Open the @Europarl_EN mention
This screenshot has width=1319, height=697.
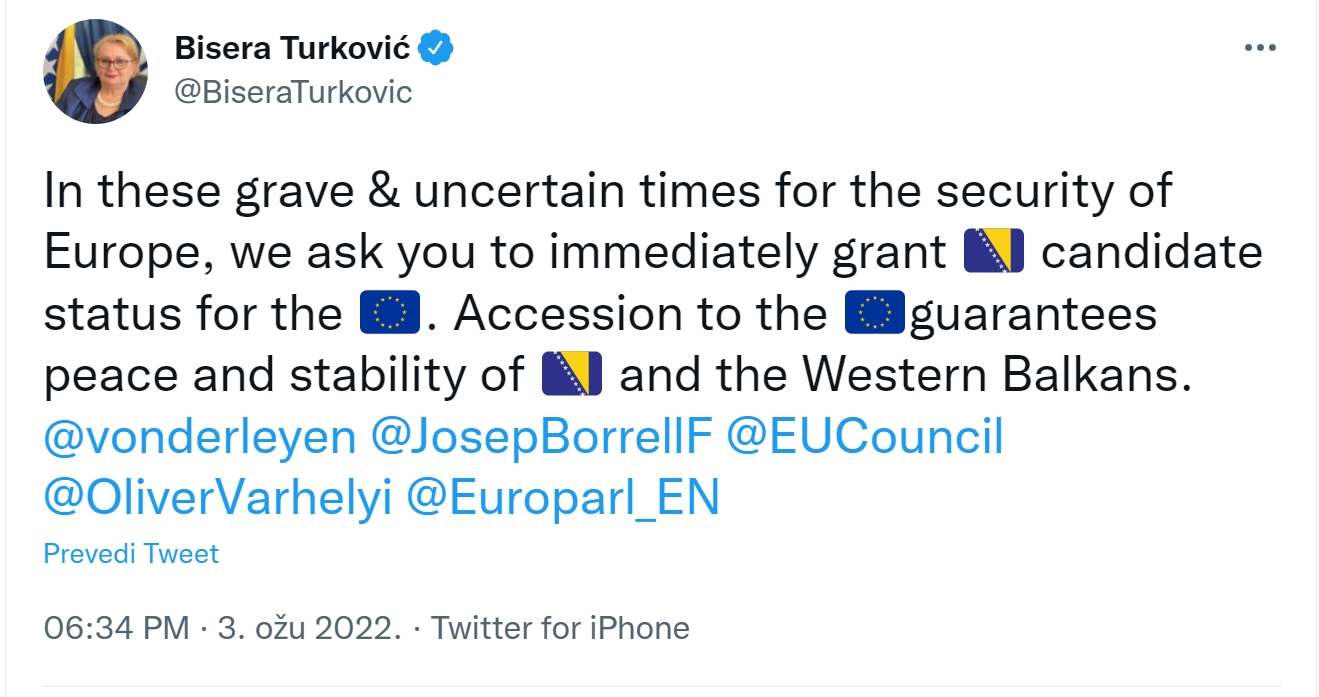click(x=562, y=497)
